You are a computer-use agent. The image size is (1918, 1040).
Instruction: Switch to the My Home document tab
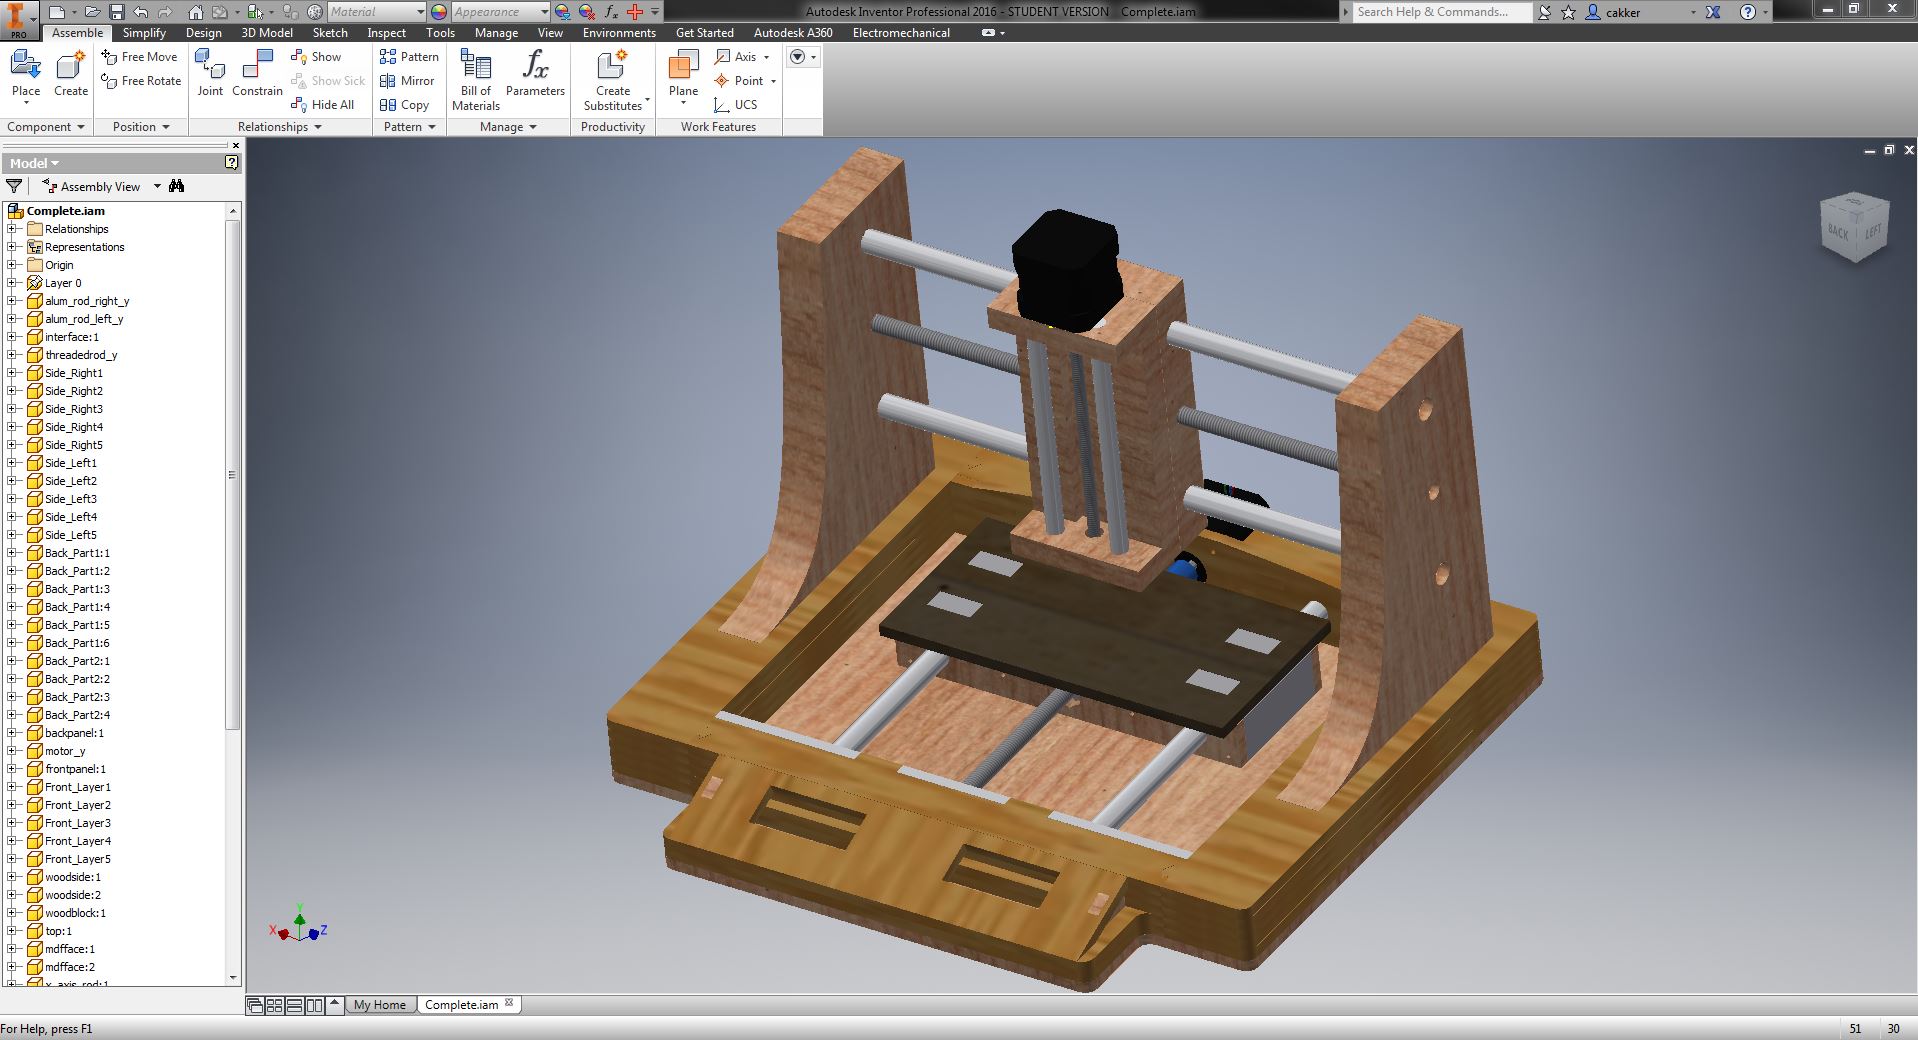pos(380,1005)
